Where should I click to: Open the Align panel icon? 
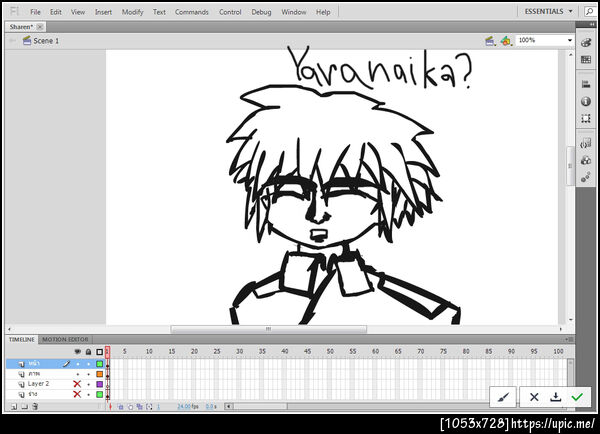pos(586,84)
